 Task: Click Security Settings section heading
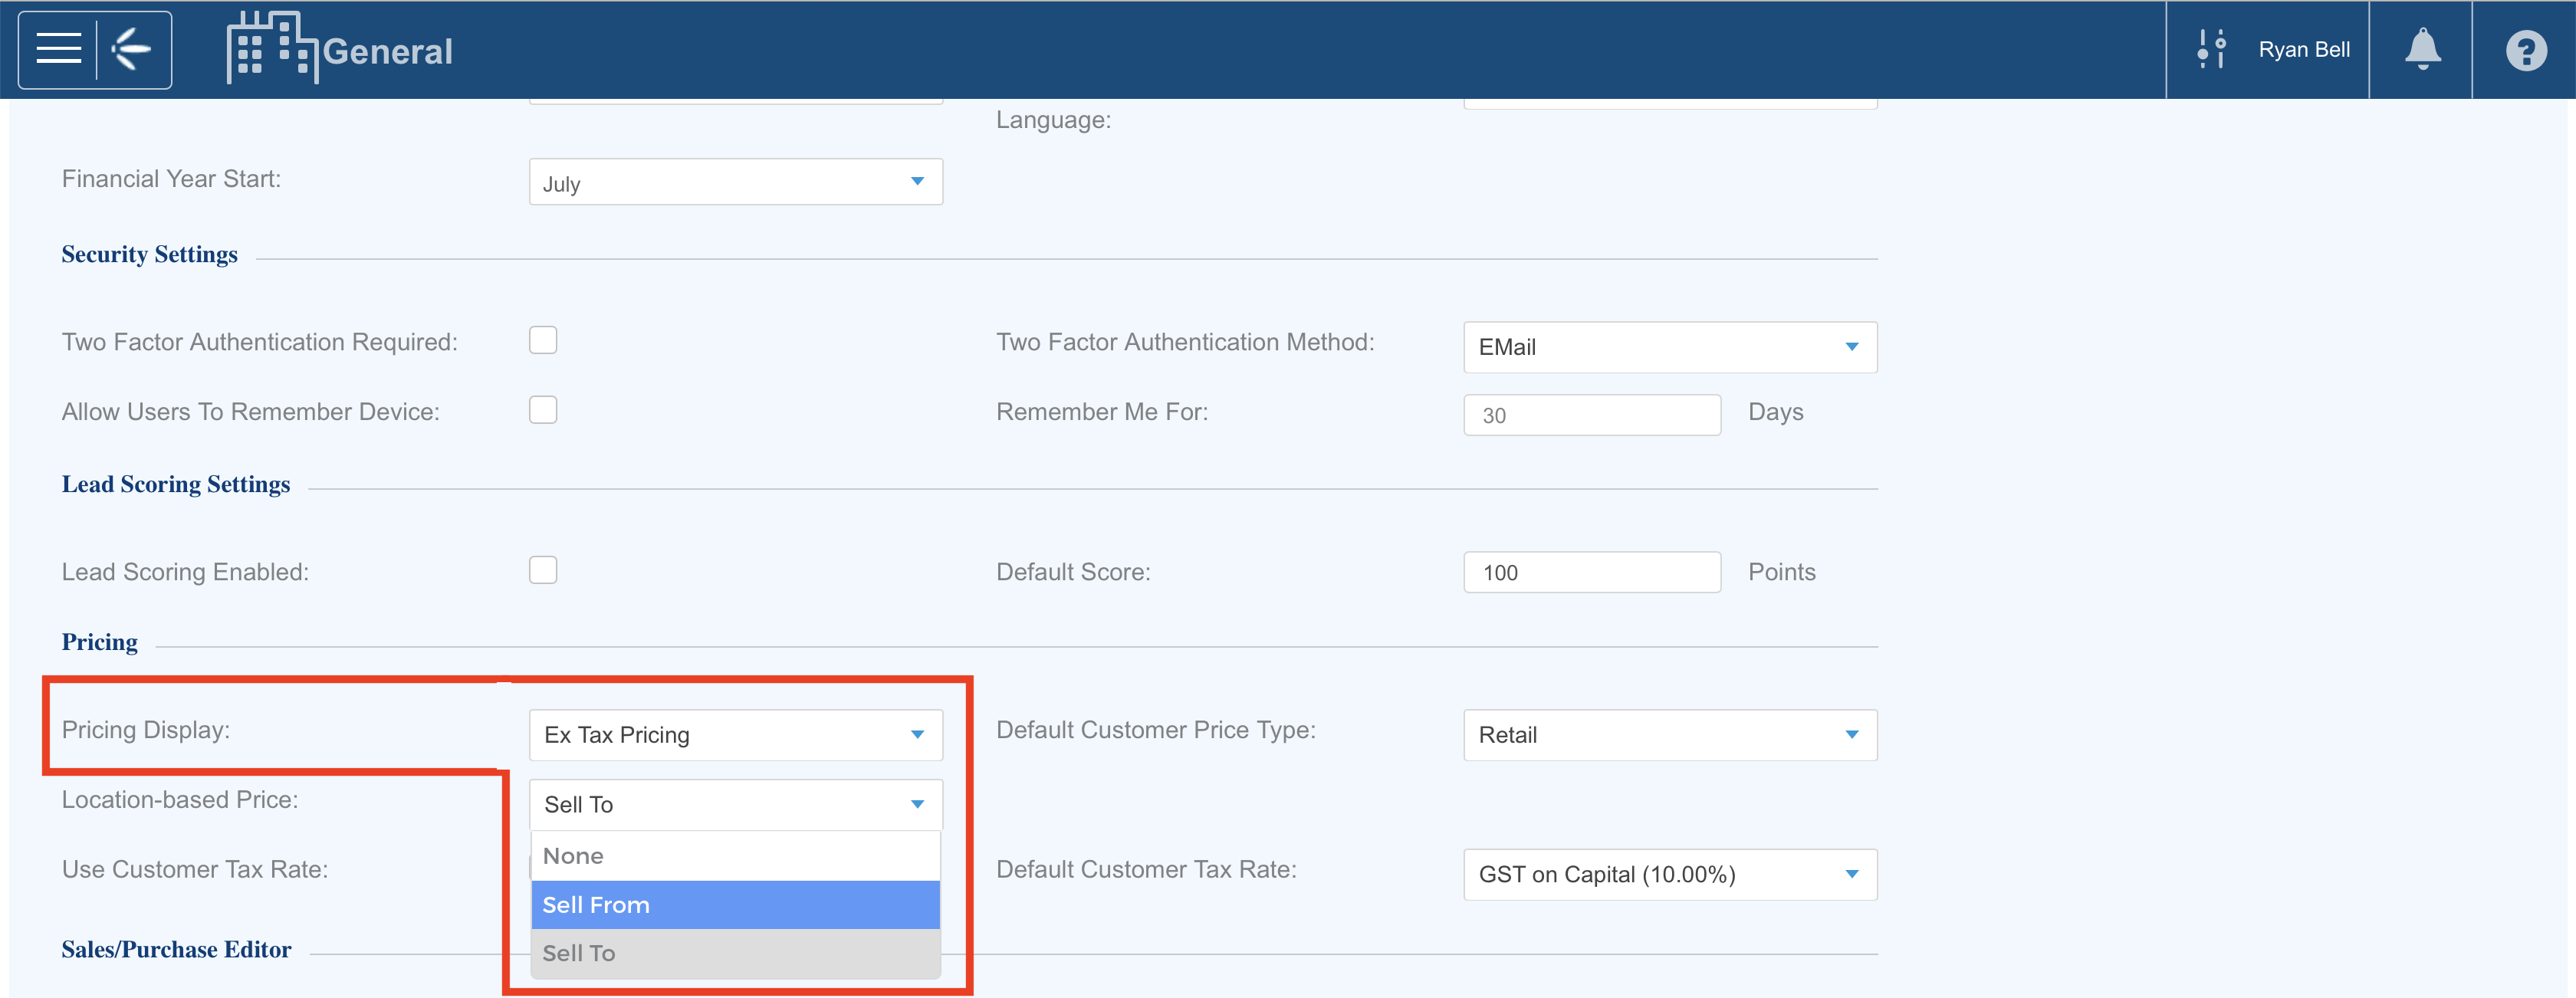[x=150, y=254]
